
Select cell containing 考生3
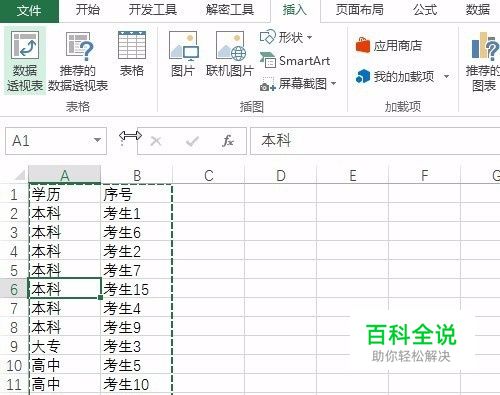pyautogui.click(x=137, y=346)
